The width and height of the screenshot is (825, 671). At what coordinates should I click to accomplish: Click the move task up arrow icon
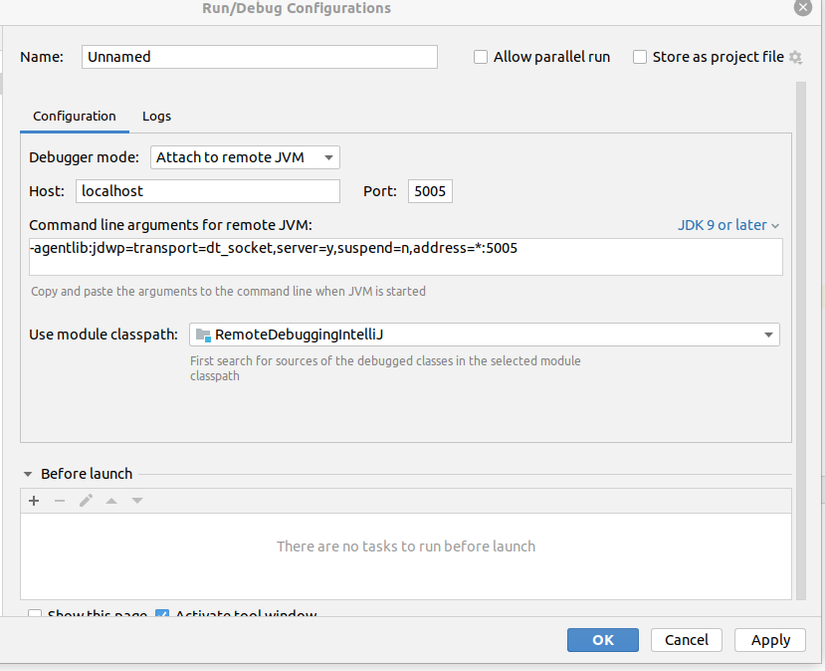[112, 501]
